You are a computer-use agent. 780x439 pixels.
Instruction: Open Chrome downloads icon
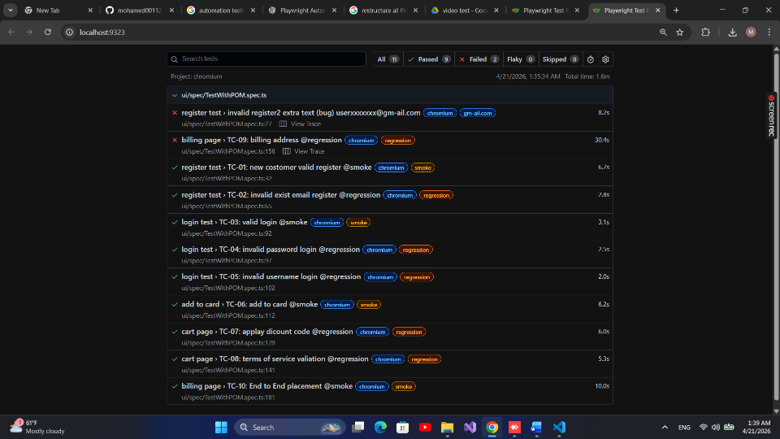[x=732, y=32]
